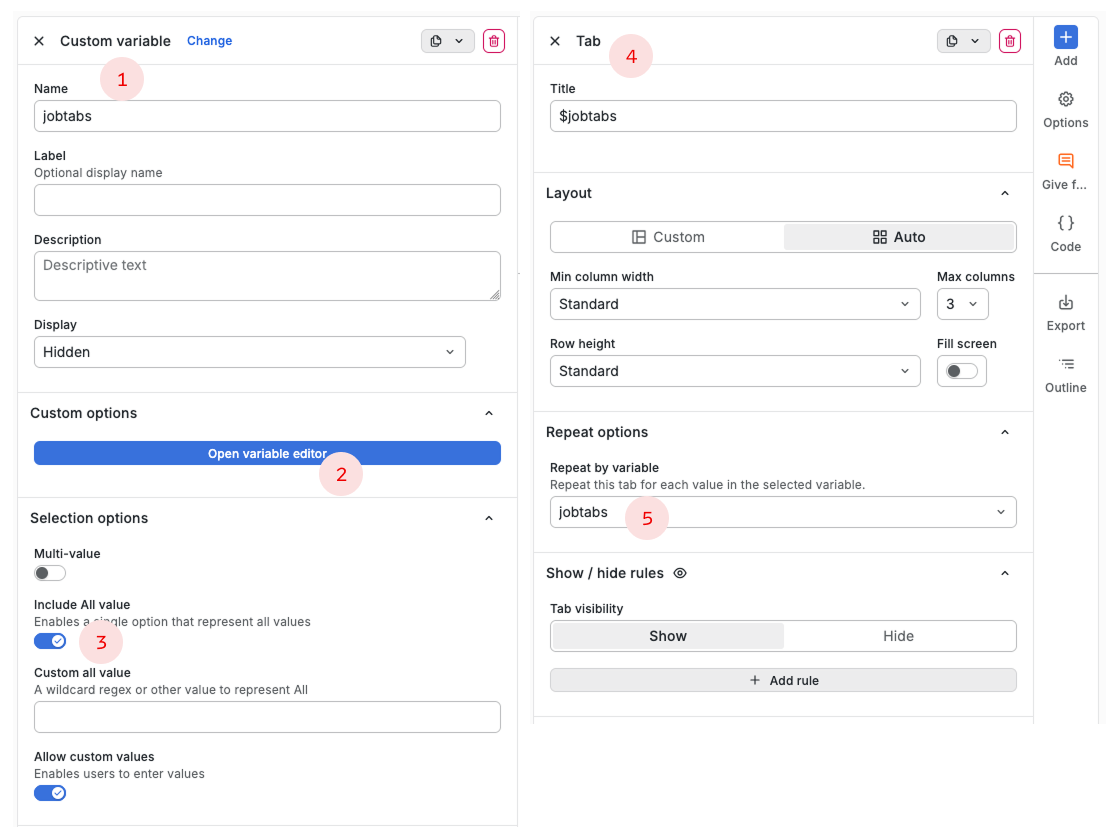Click the Change link
Viewport: 1116px width, 838px height.
pyautogui.click(x=209, y=41)
